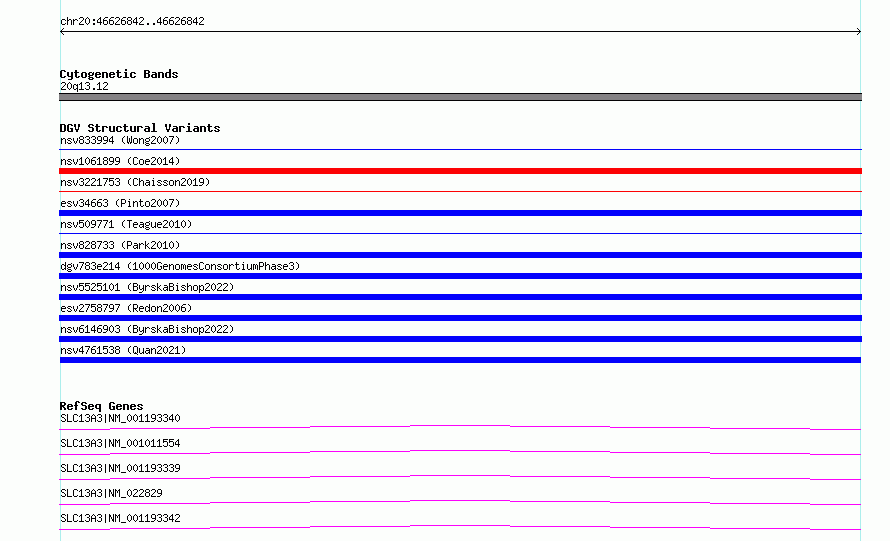Open dgv783e214 (1000GenomesConsortiumPhase3) label
The height and width of the screenshot is (541, 890).
pos(180,266)
